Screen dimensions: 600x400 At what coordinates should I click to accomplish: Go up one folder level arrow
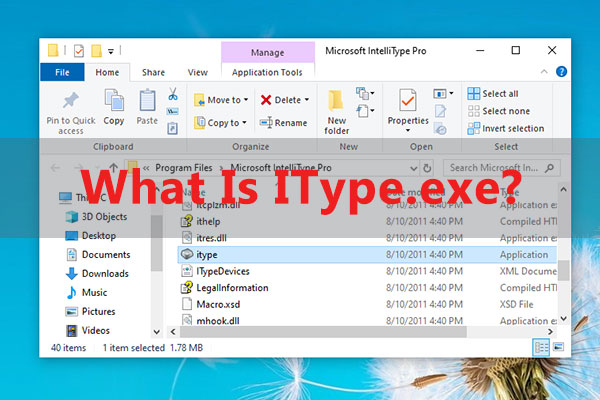(113, 168)
